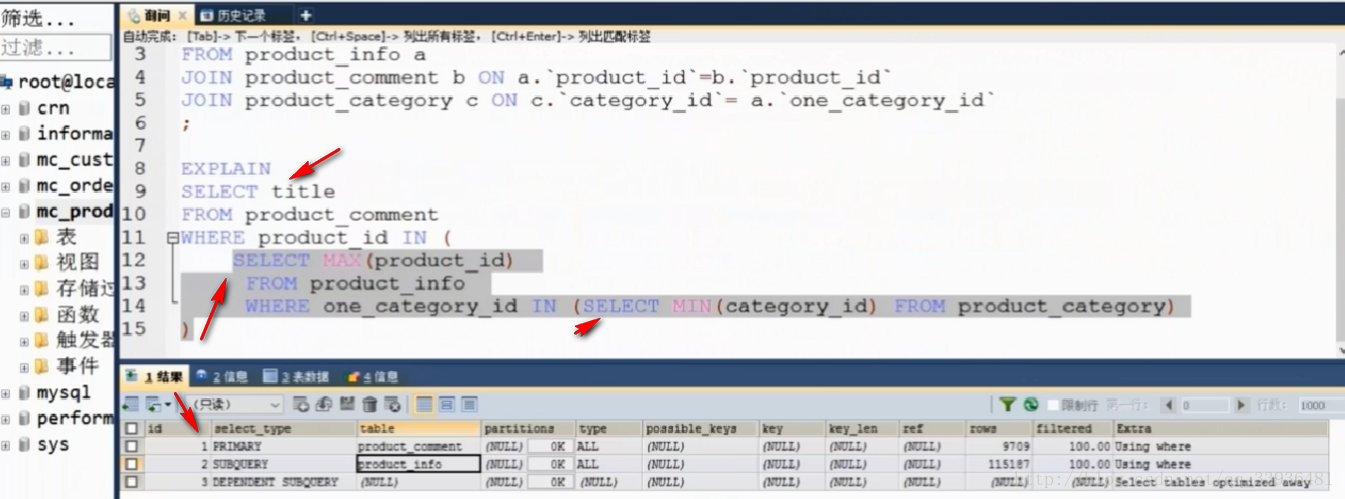Click the delete row trash icon

pyautogui.click(x=369, y=405)
